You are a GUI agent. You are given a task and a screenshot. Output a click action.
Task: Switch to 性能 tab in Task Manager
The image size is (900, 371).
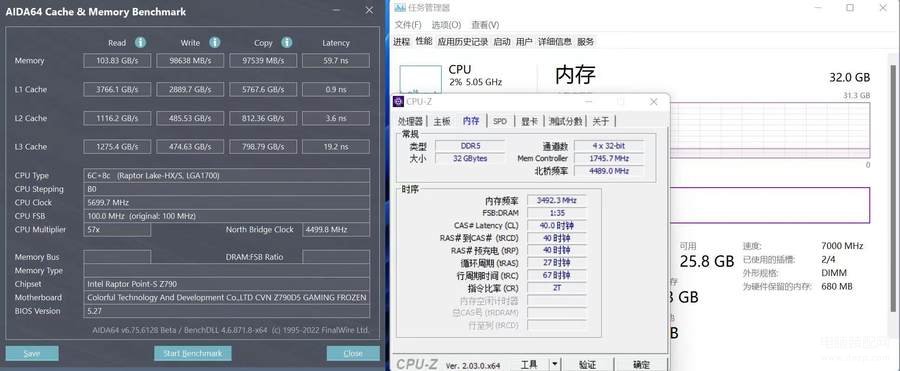click(x=424, y=41)
